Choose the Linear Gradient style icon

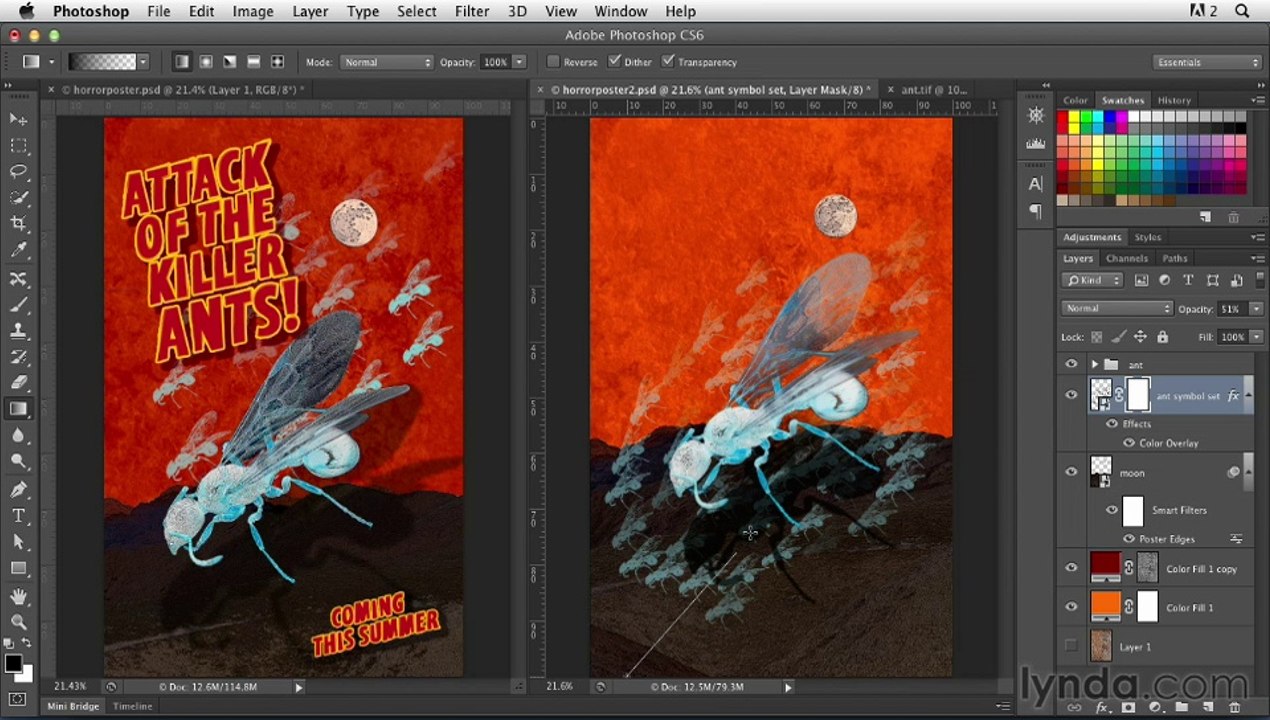[182, 62]
